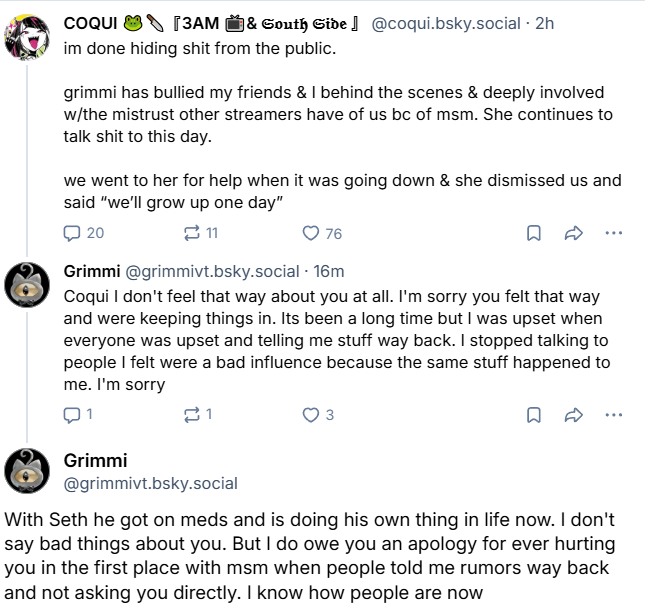Reply to COQUI's post
Image resolution: width=645 pixels, height=610 pixels.
coord(72,233)
